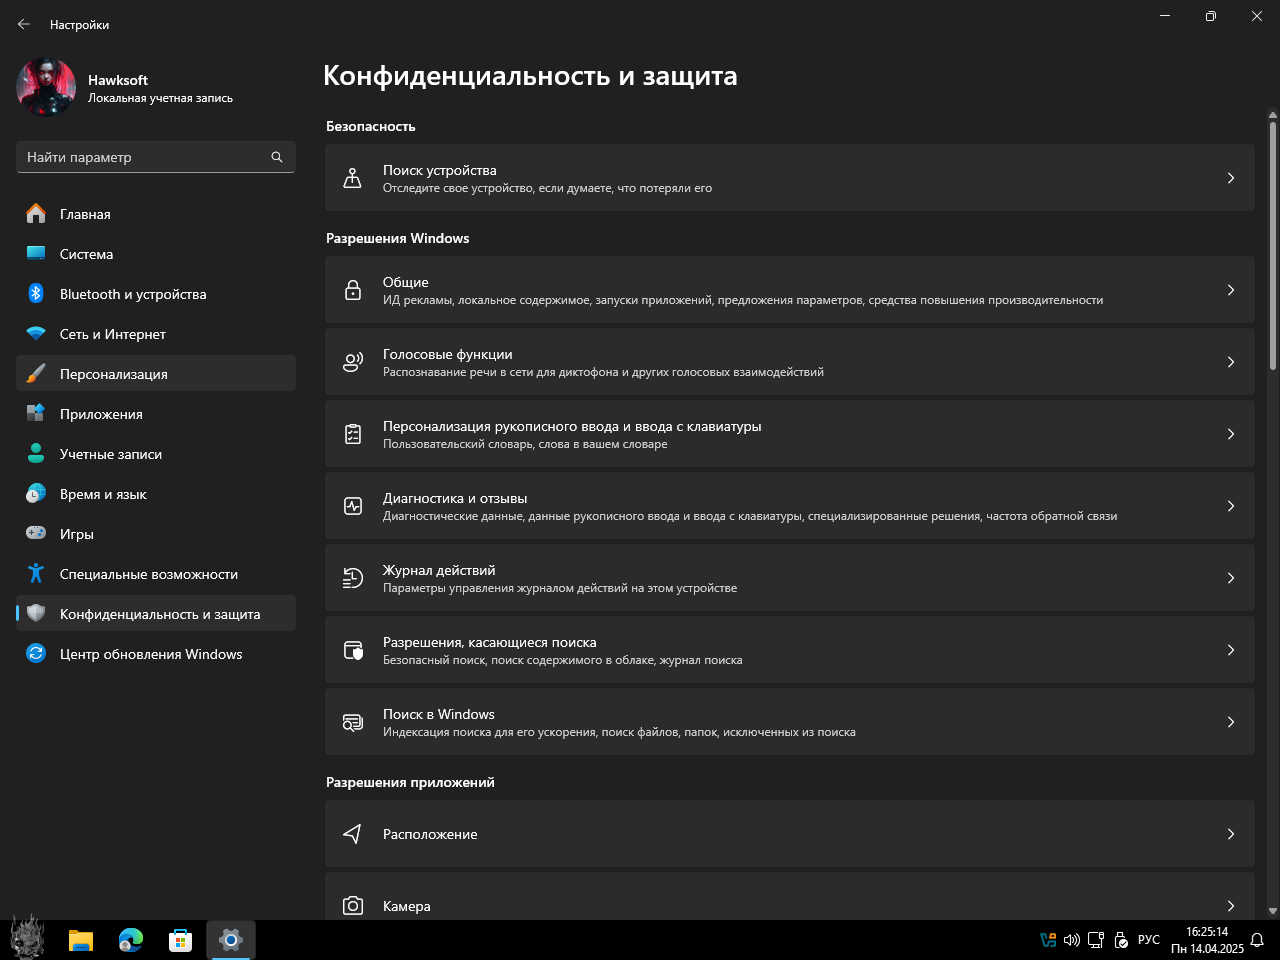Click the volume speaker icon in tray
Image resolution: width=1280 pixels, height=960 pixels.
1071,940
